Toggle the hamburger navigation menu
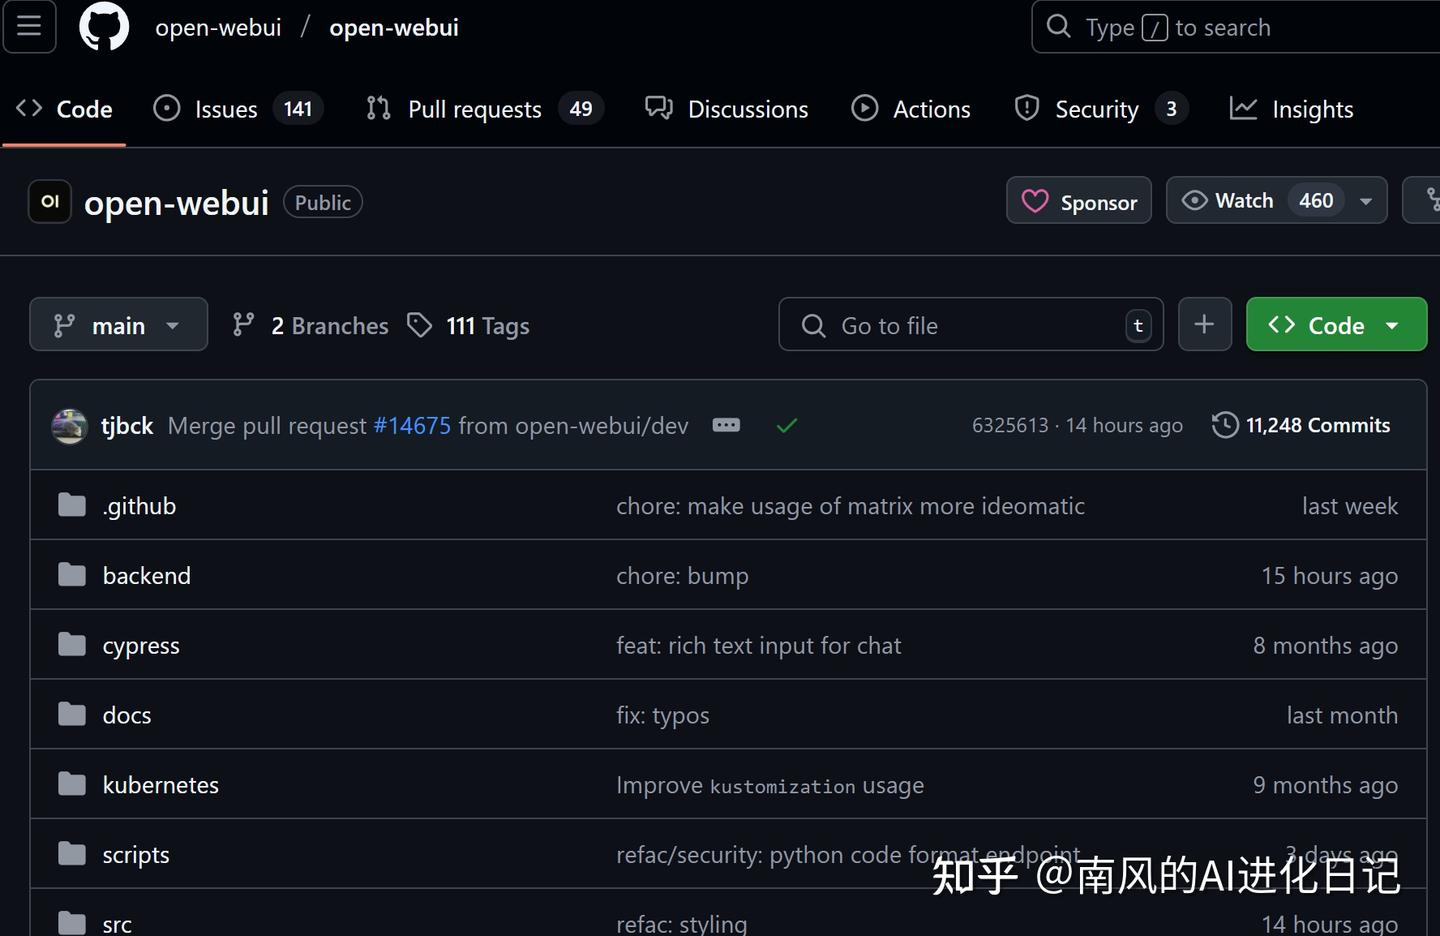 pyautogui.click(x=29, y=27)
